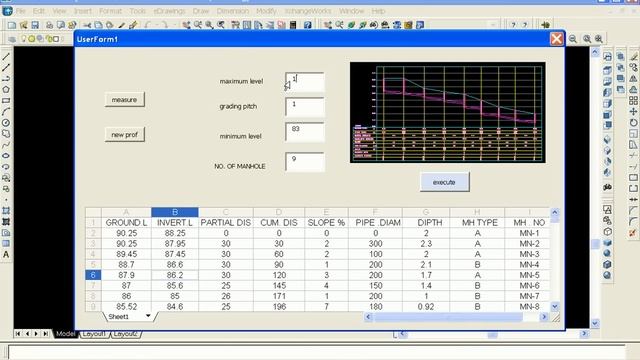Click the profile preview image
The image size is (640, 360).
447,113
